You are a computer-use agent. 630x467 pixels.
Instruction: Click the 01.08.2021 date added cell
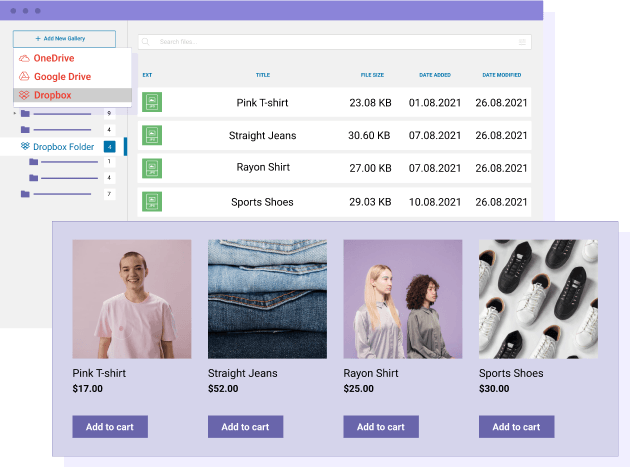point(435,103)
